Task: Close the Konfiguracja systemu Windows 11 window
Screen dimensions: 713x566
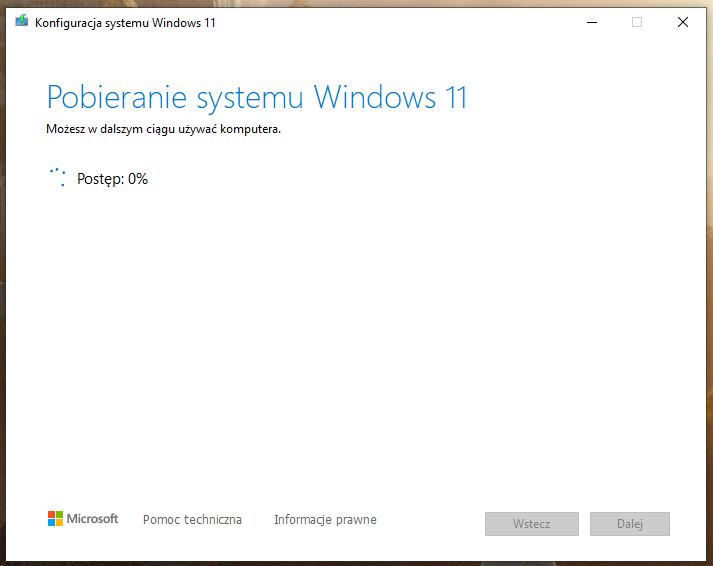Action: 683,22
